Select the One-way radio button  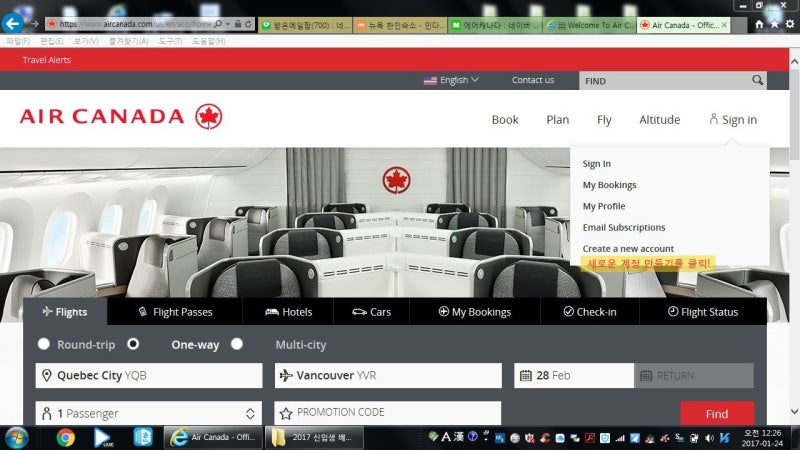pyautogui.click(x=133, y=344)
